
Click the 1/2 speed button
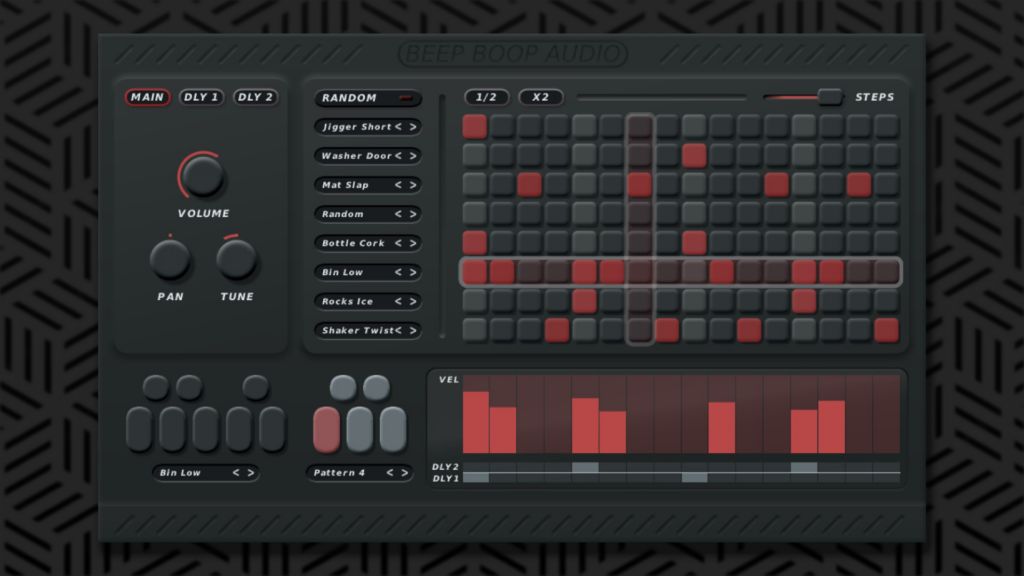487,97
